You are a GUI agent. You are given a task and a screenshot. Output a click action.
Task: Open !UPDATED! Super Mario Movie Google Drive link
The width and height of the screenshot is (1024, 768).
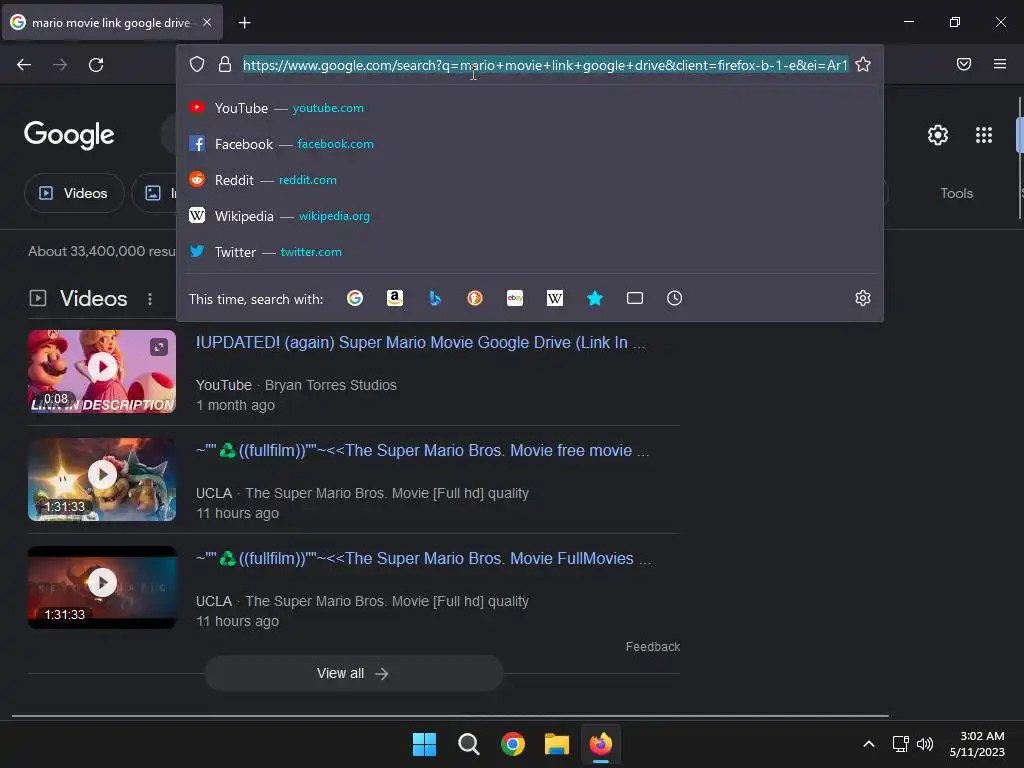point(421,342)
